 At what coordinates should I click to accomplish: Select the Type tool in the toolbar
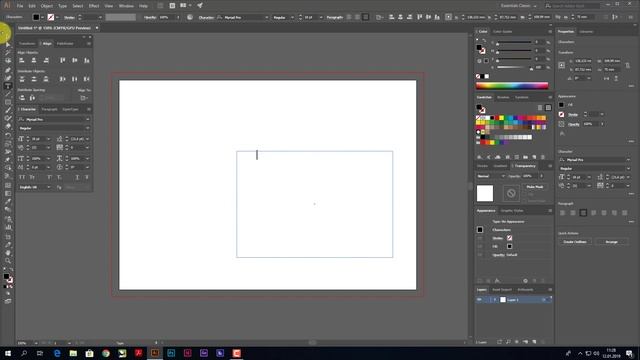[x=8, y=86]
